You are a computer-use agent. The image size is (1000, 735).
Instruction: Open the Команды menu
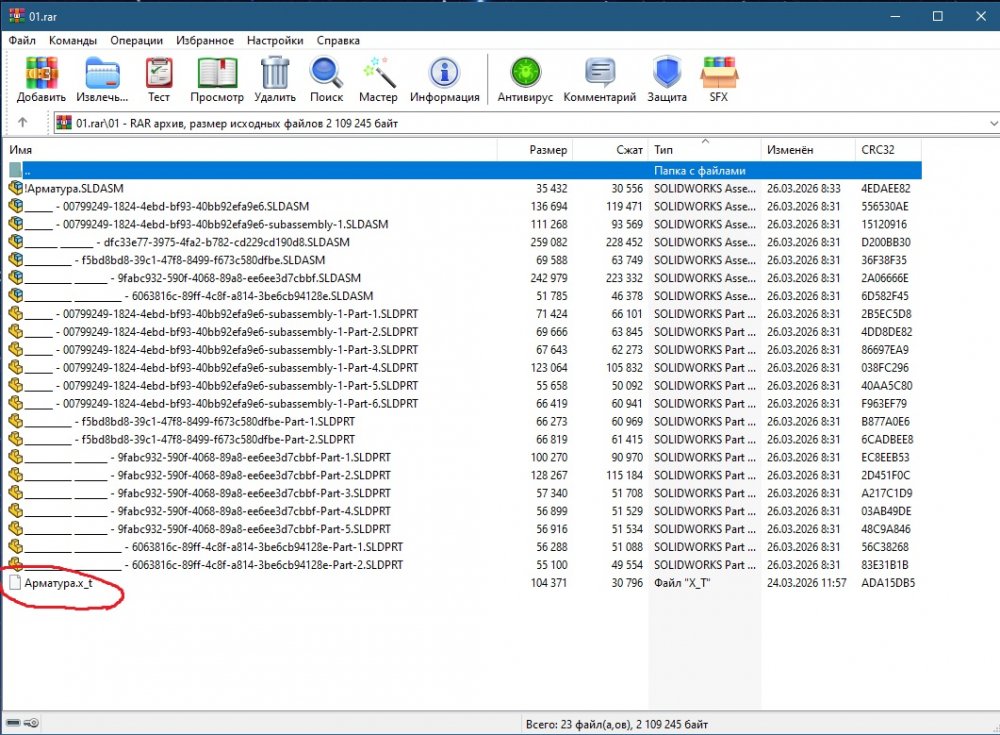pyautogui.click(x=73, y=40)
